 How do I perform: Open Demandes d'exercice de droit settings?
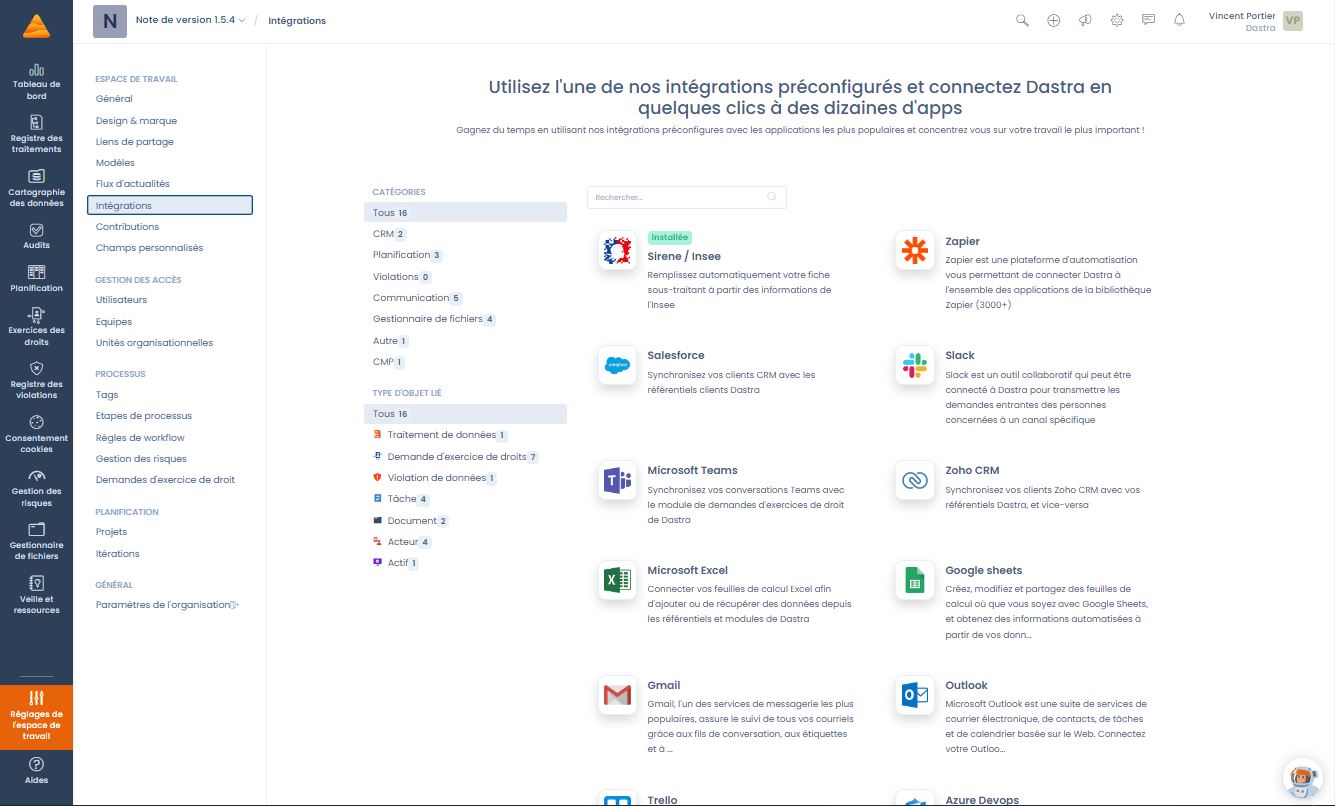165,480
